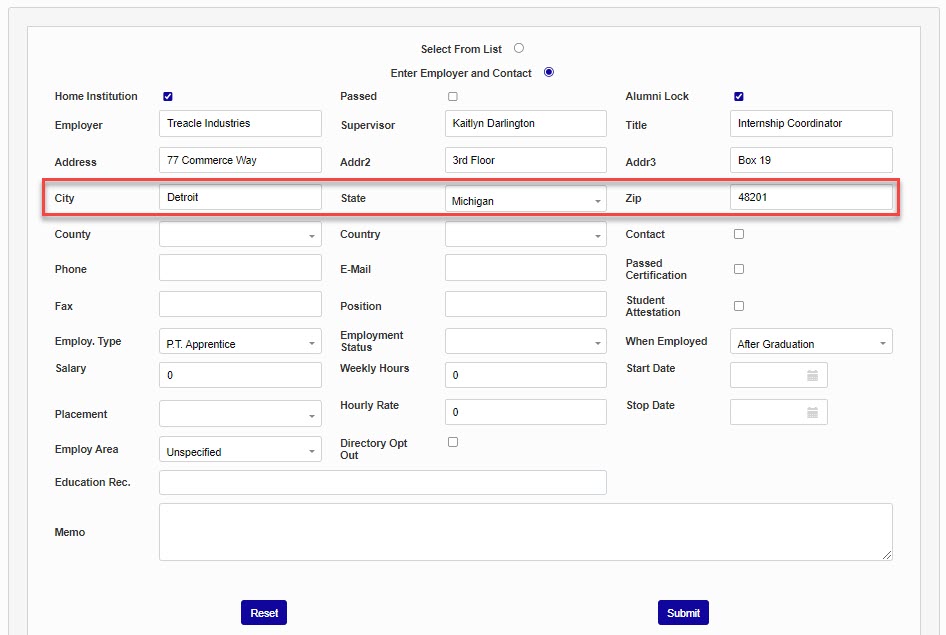Expand the State dropdown showing Michigan

pos(525,200)
